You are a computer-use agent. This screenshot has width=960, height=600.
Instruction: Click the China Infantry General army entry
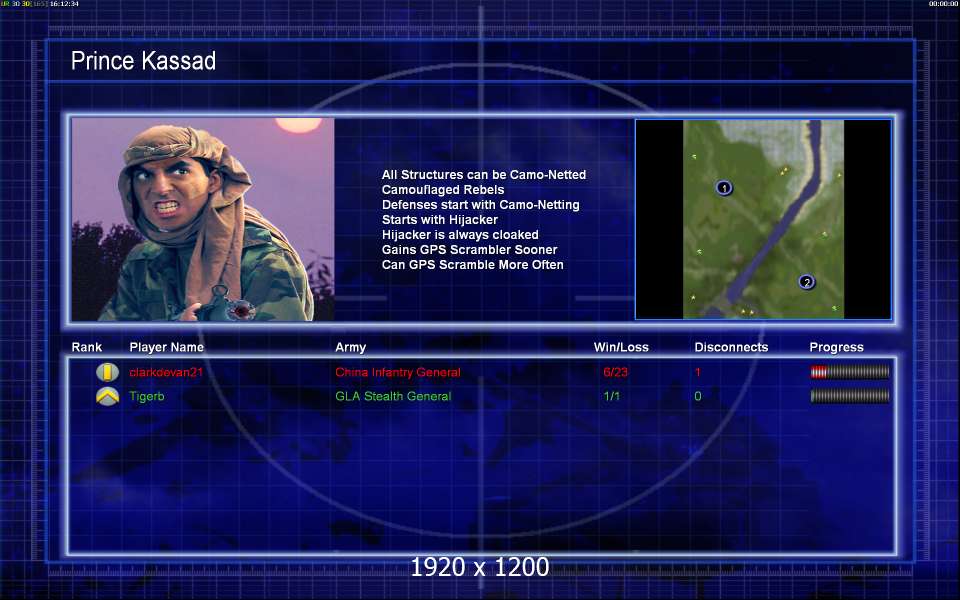[398, 372]
